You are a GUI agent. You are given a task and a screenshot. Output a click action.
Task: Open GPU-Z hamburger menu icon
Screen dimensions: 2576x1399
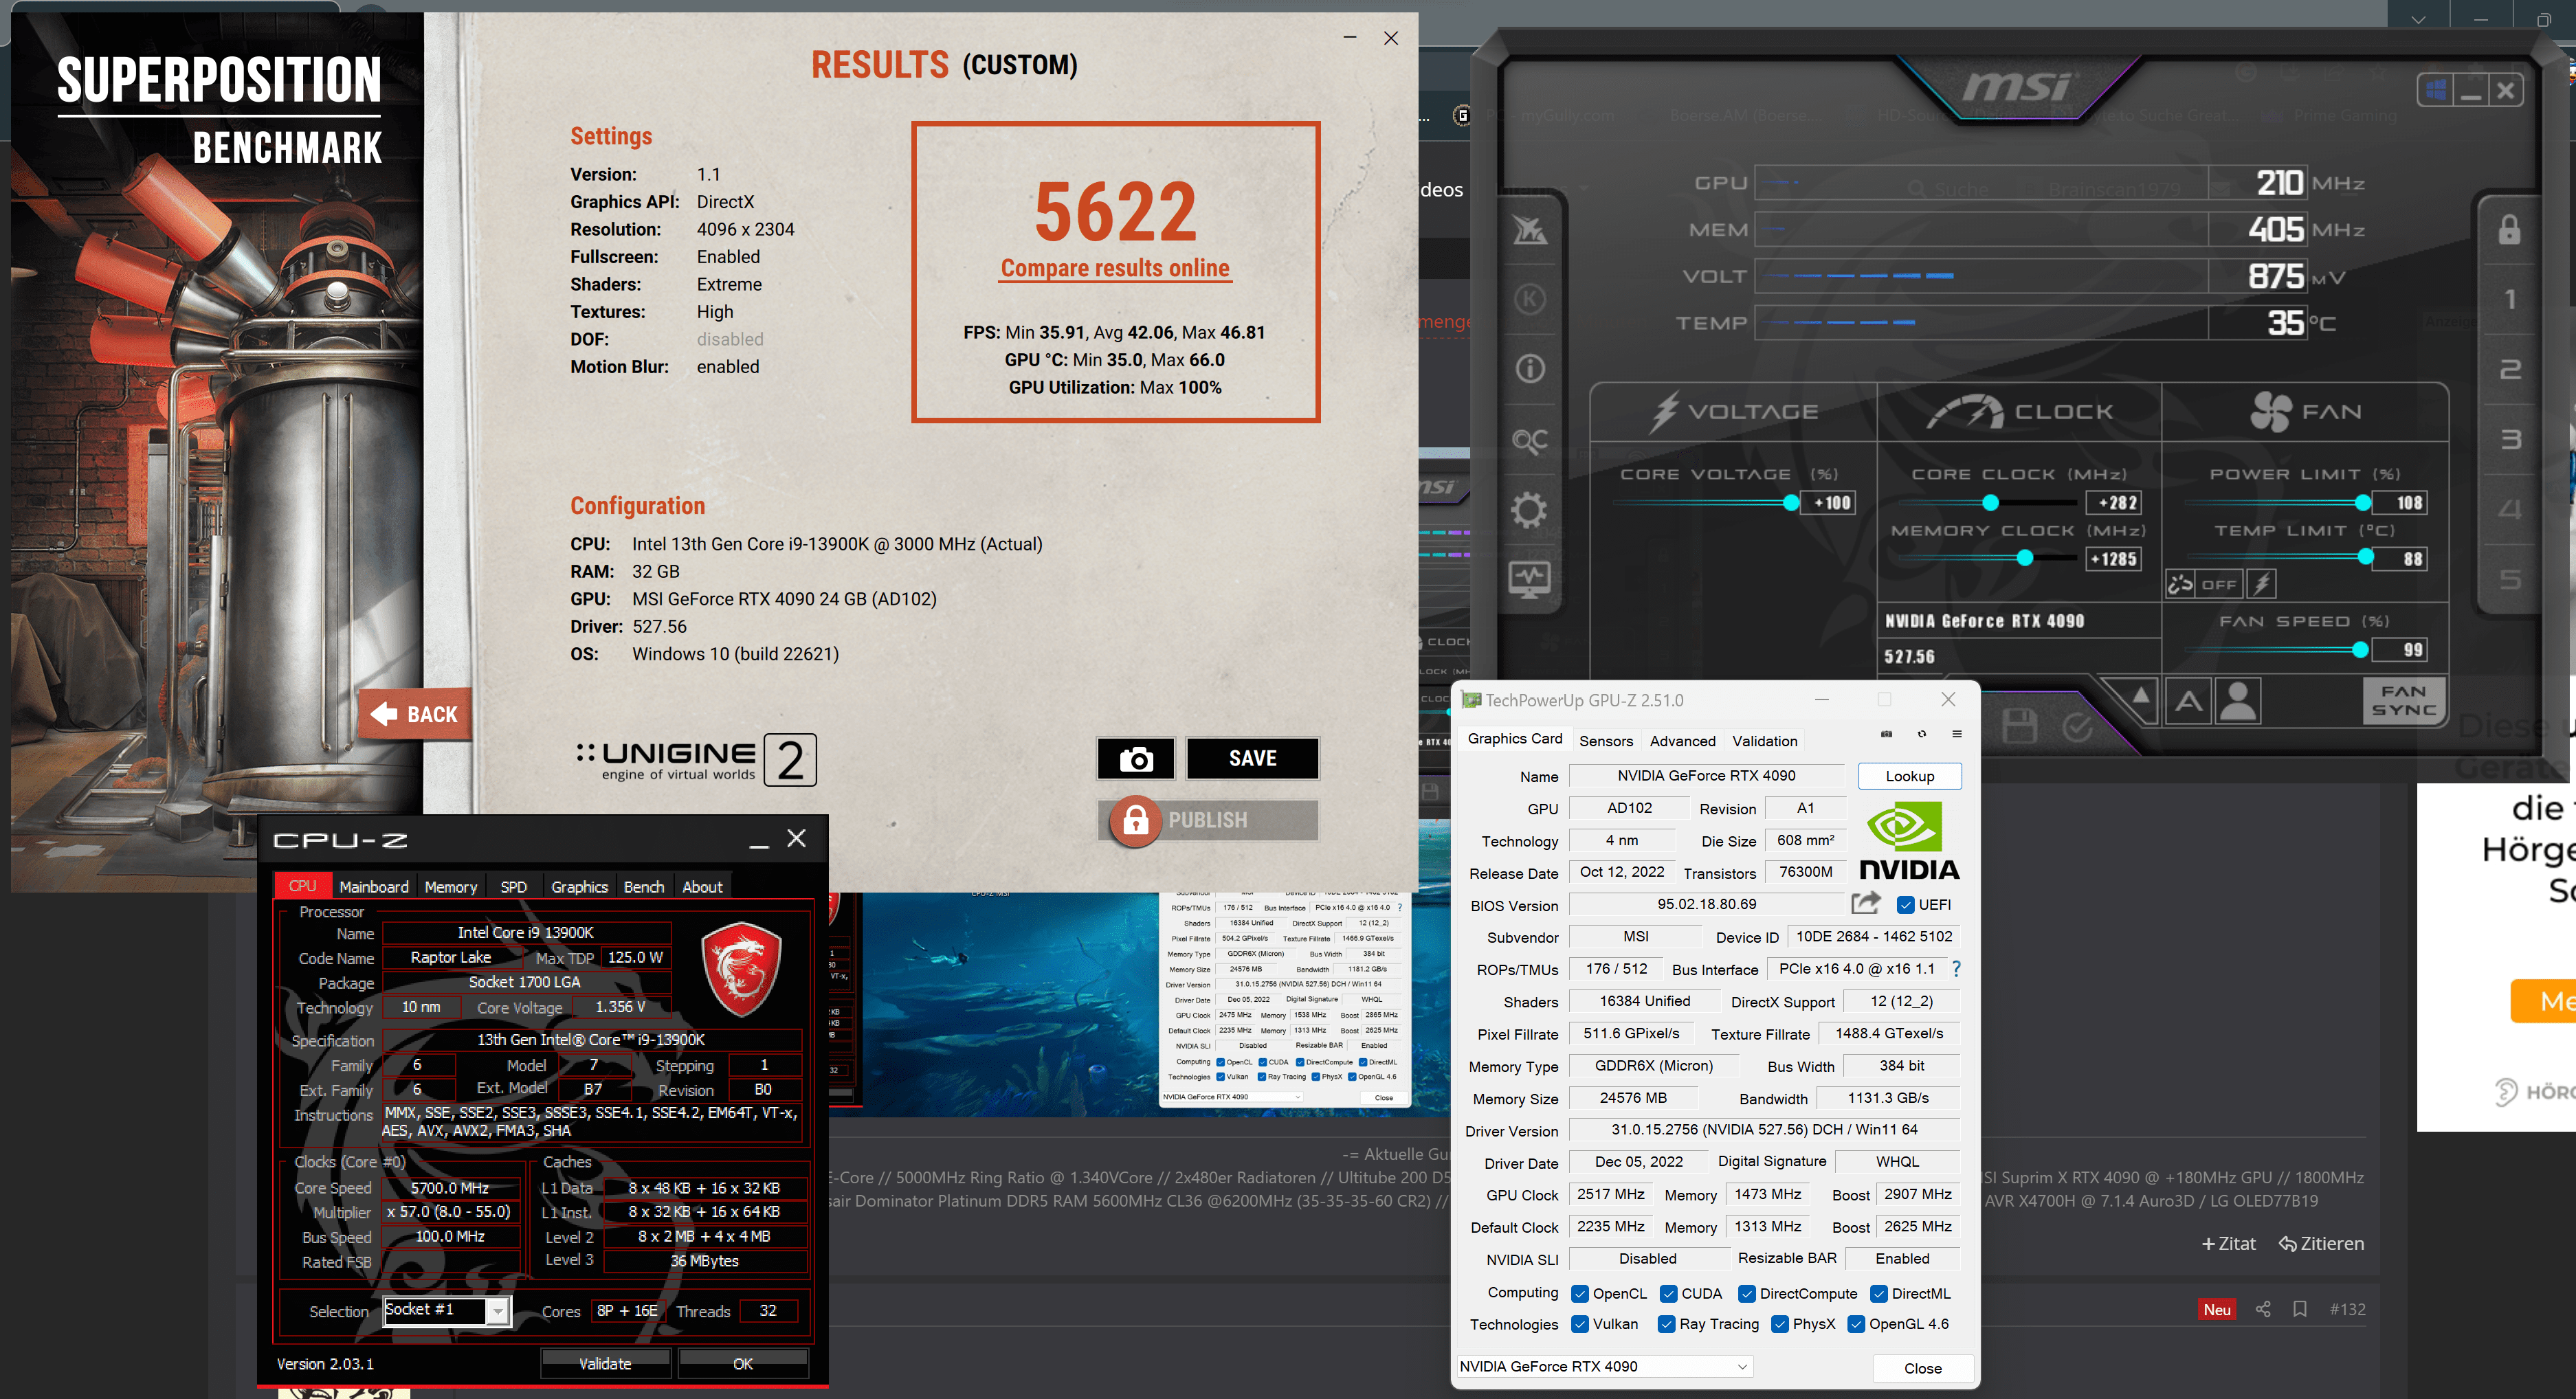pyautogui.click(x=1957, y=734)
